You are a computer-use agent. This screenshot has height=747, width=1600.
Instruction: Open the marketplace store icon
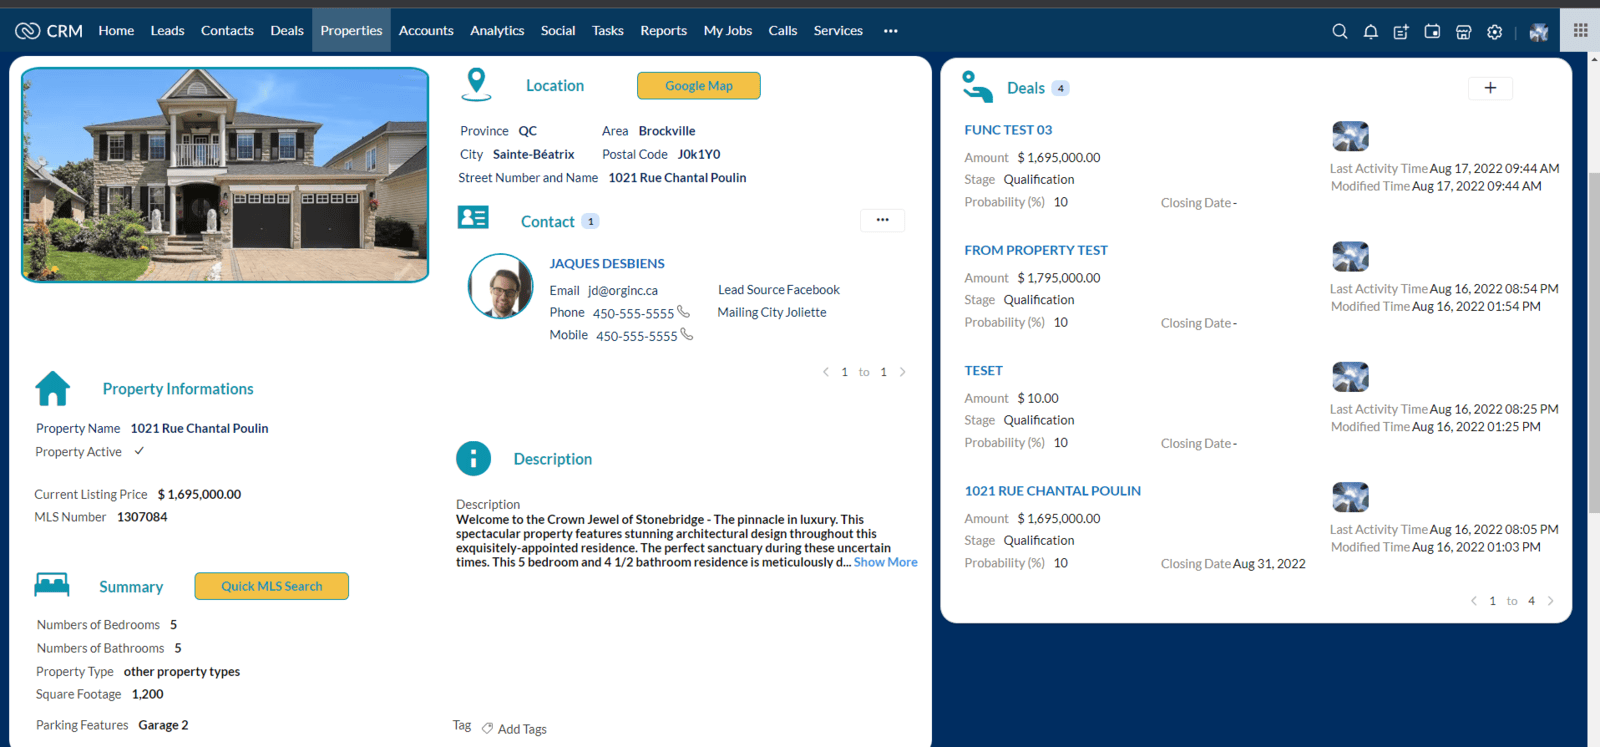tap(1463, 31)
